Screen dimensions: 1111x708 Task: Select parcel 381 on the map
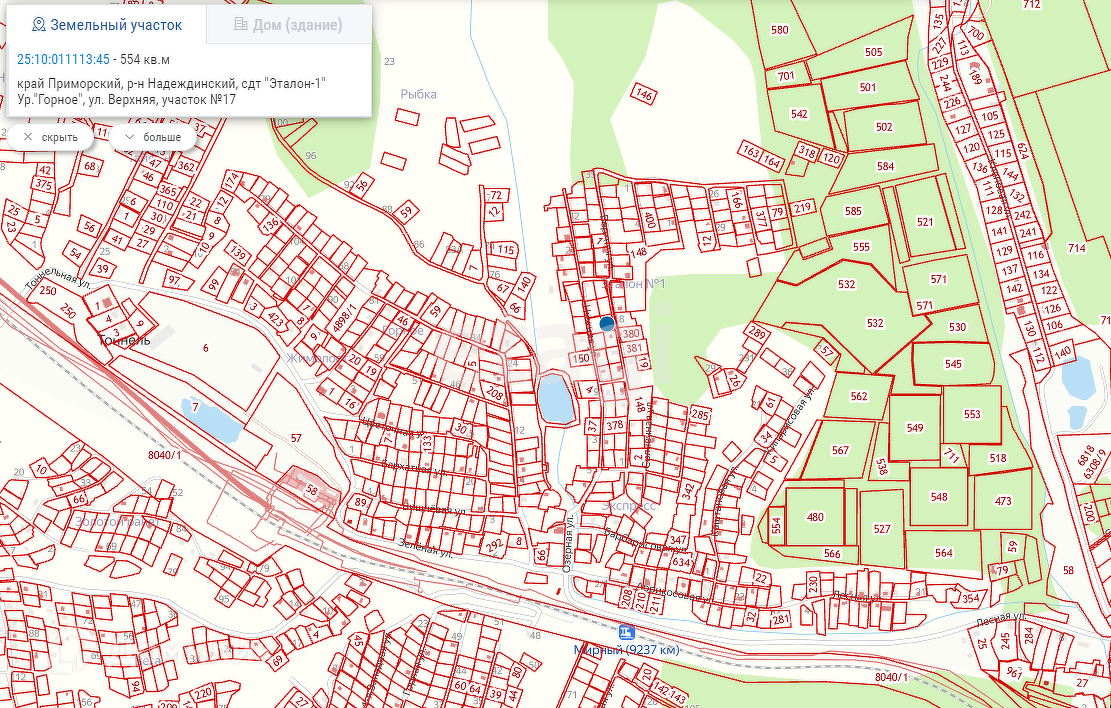[633, 348]
